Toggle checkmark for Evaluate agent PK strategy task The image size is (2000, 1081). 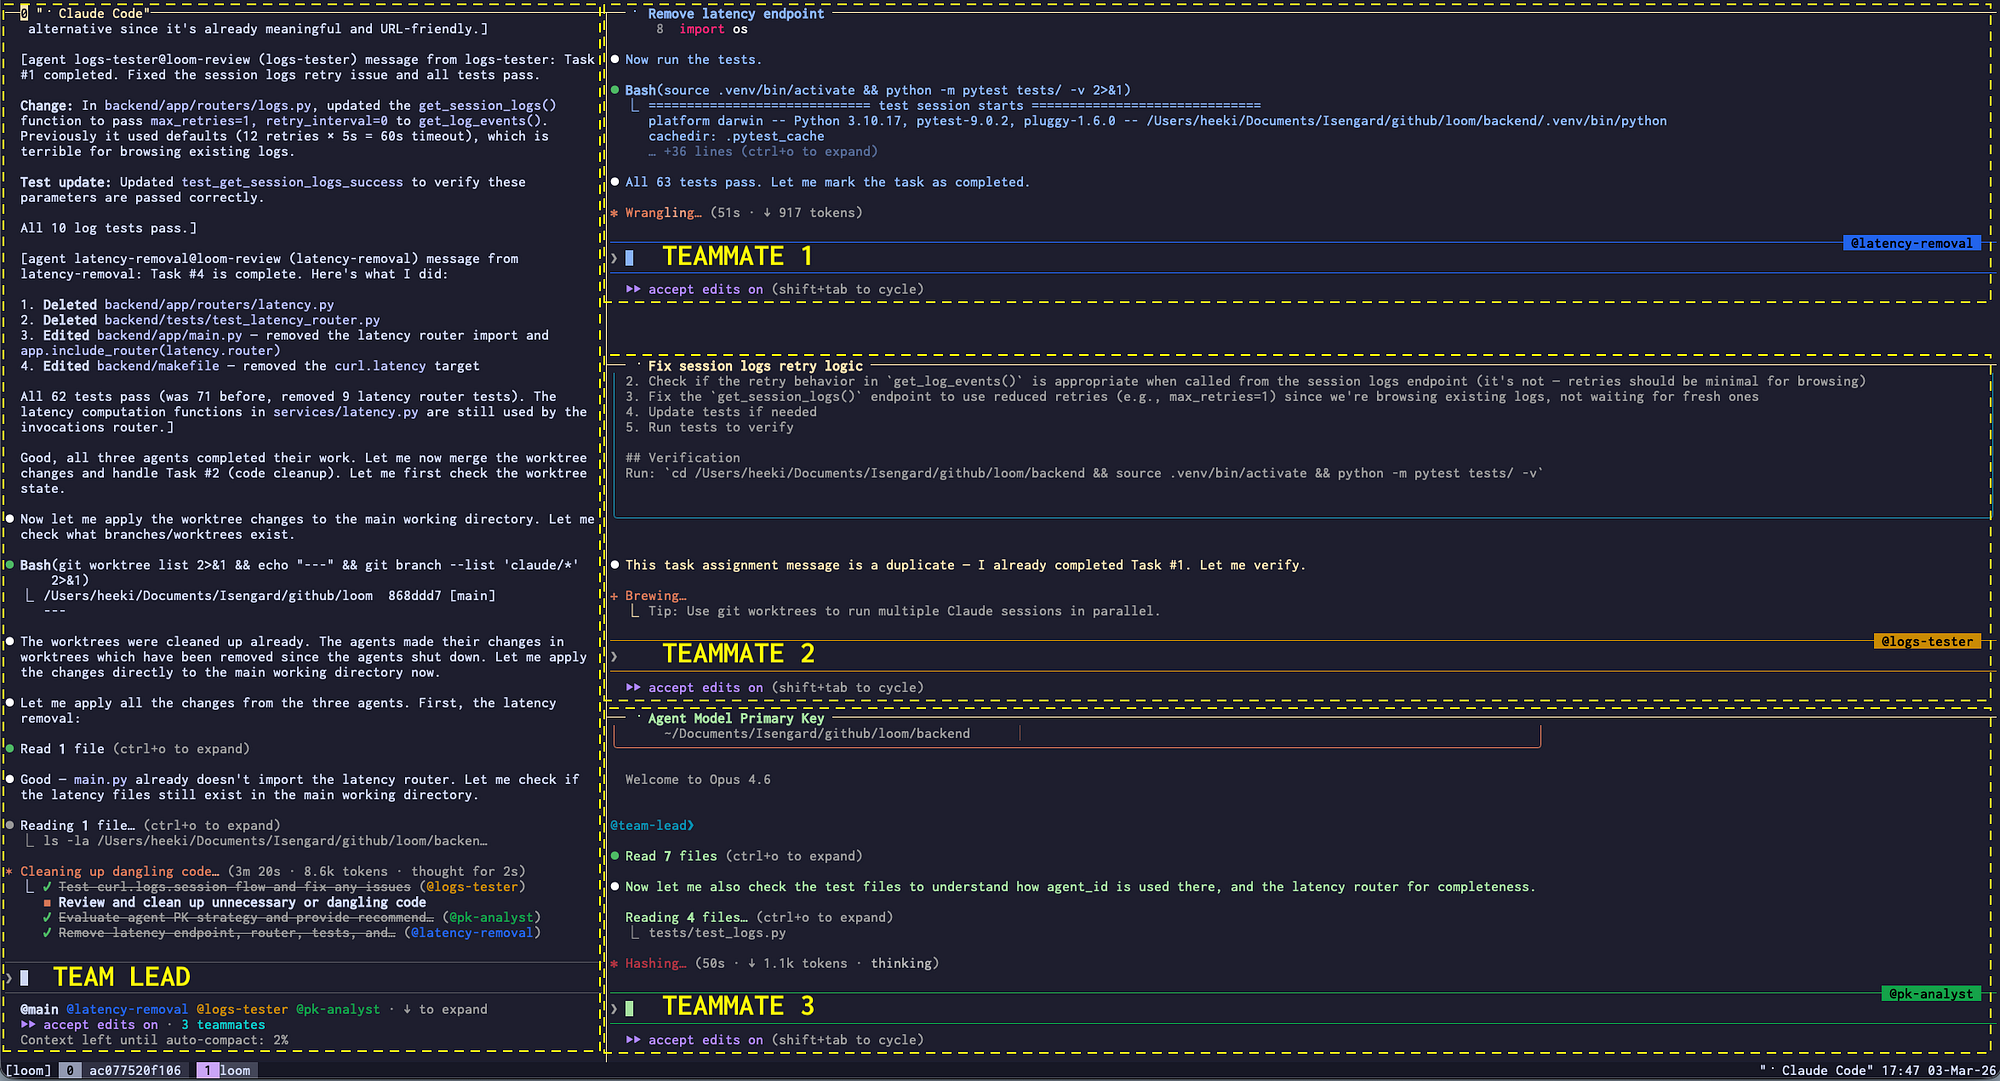click(x=47, y=918)
